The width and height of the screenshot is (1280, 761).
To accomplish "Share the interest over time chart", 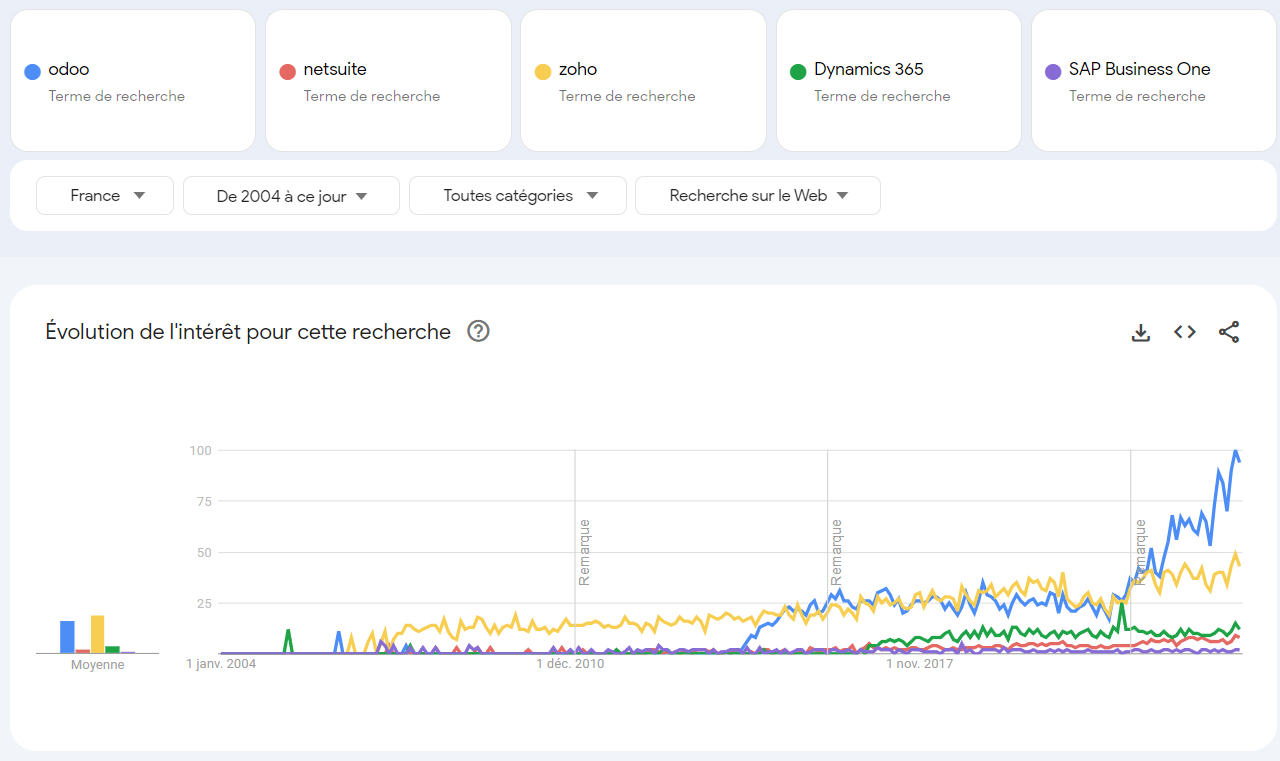I will pyautogui.click(x=1229, y=332).
